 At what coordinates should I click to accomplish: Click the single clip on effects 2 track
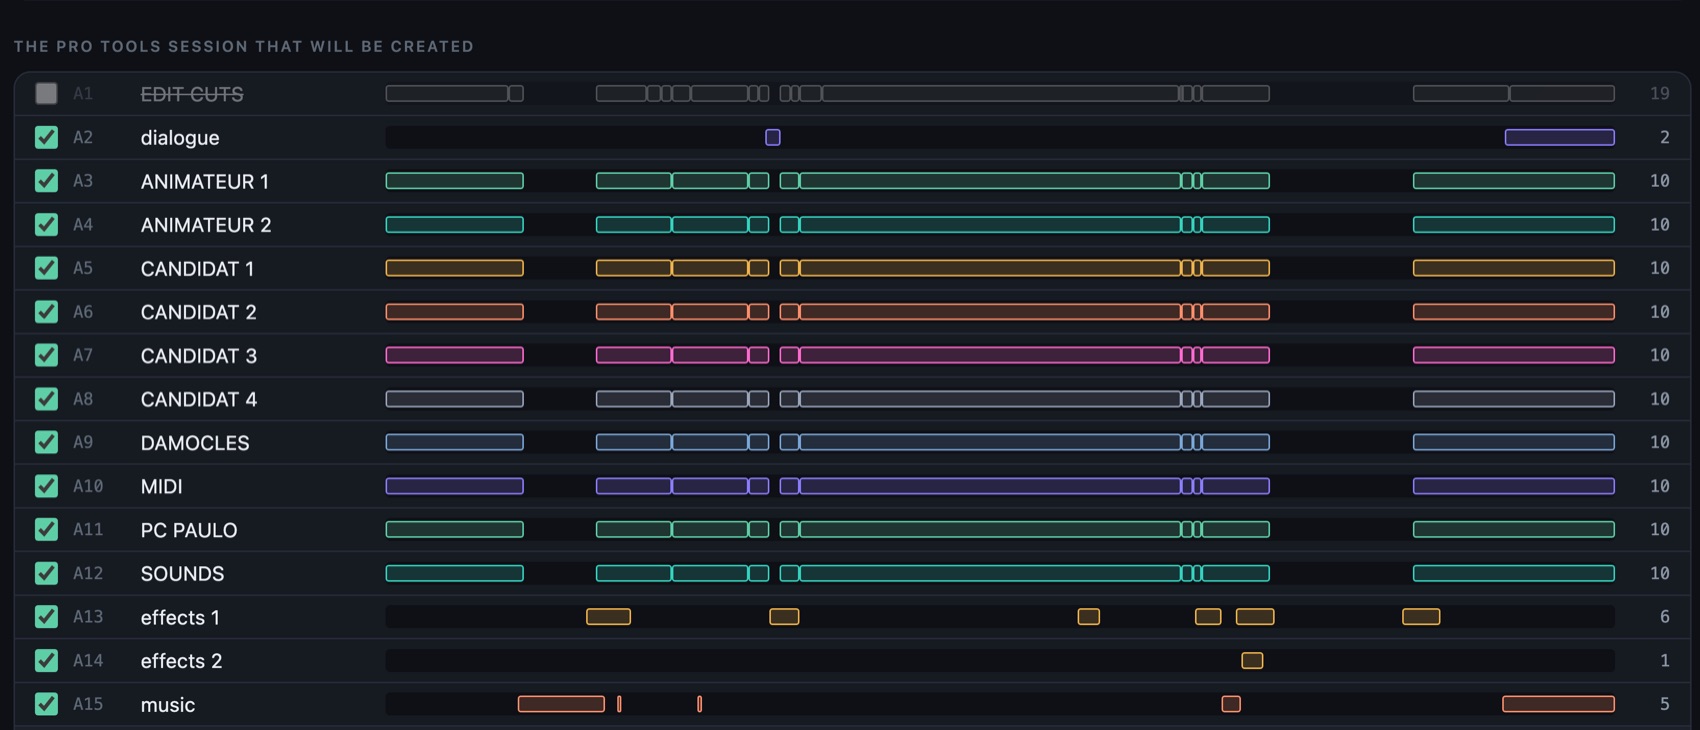1252,660
